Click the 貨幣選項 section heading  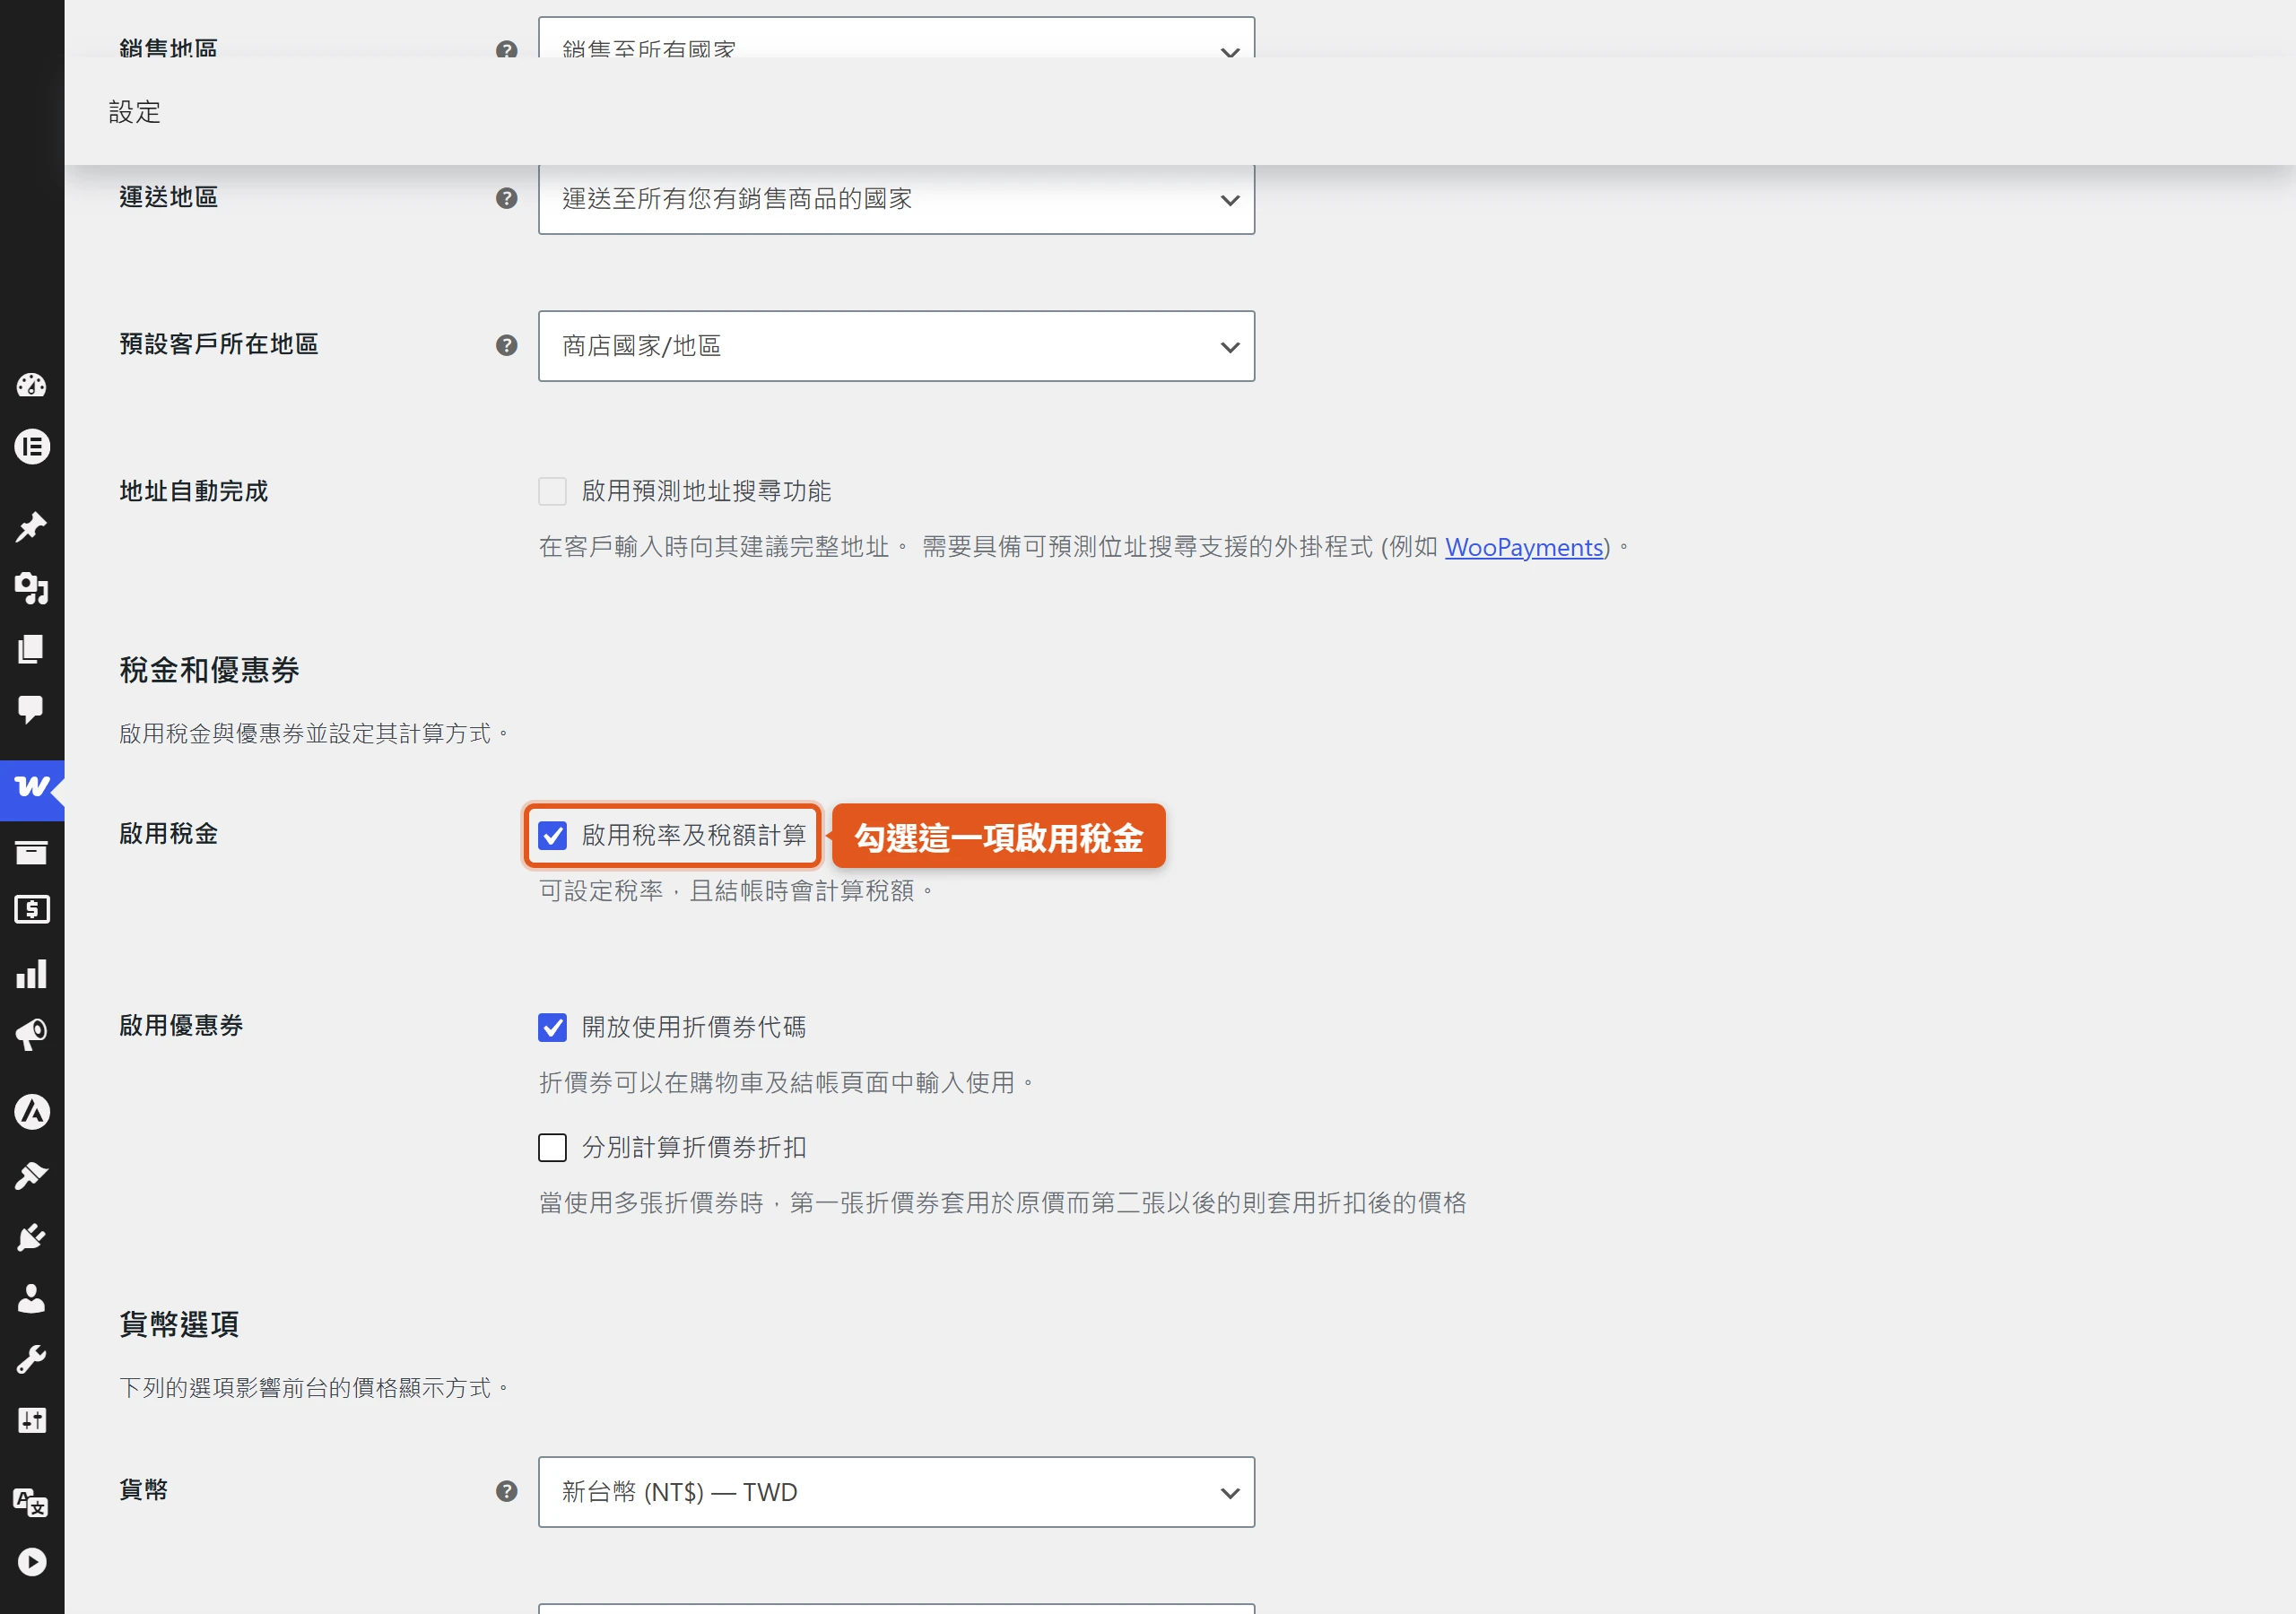click(x=179, y=1324)
